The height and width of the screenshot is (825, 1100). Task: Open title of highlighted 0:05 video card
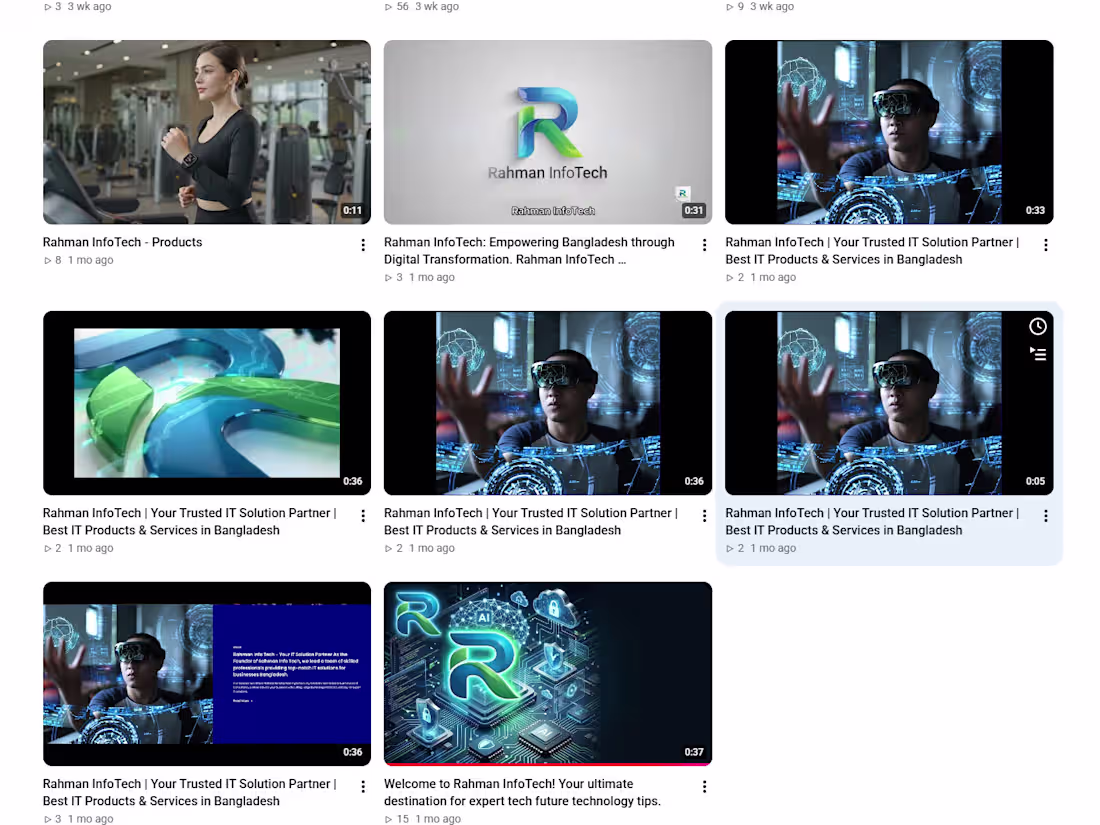[x=872, y=521]
